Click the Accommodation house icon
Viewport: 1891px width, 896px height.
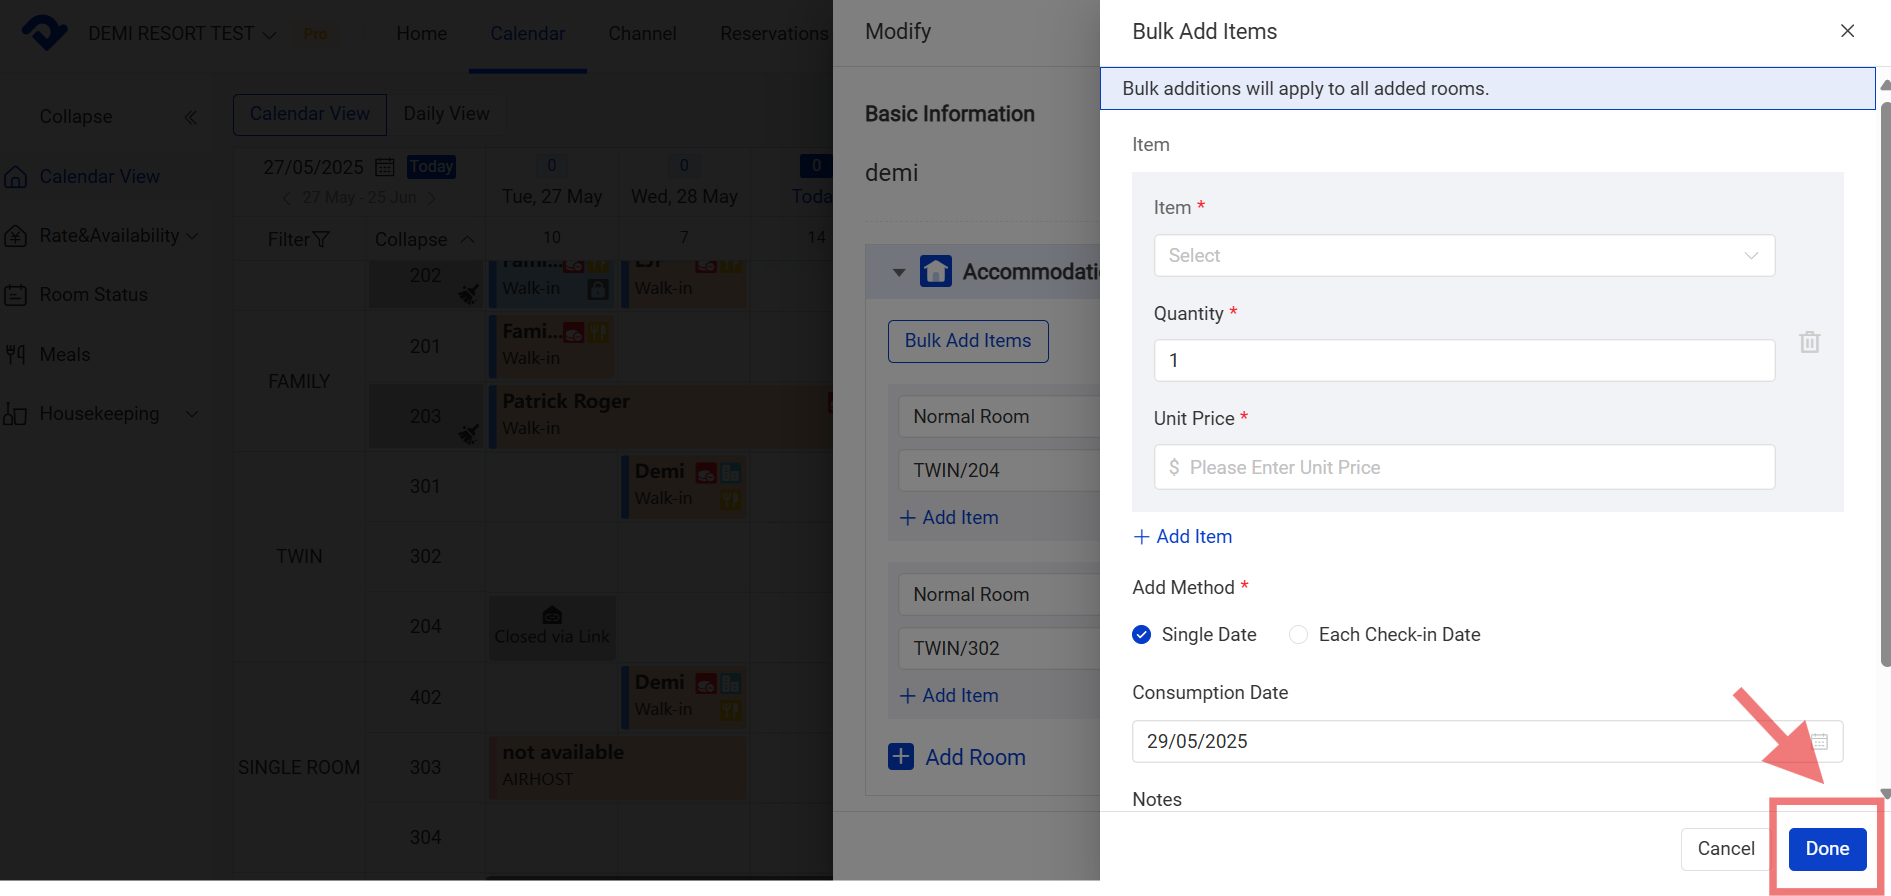coord(935,271)
